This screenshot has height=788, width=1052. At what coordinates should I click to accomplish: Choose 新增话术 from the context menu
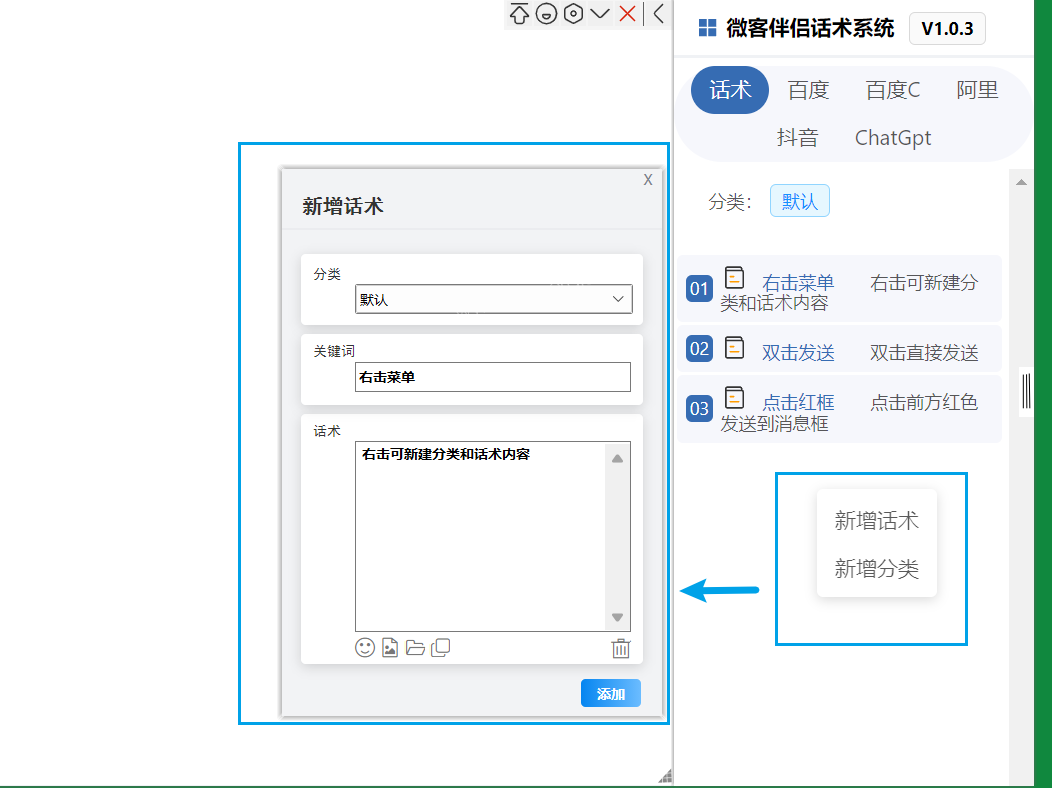coord(876,521)
